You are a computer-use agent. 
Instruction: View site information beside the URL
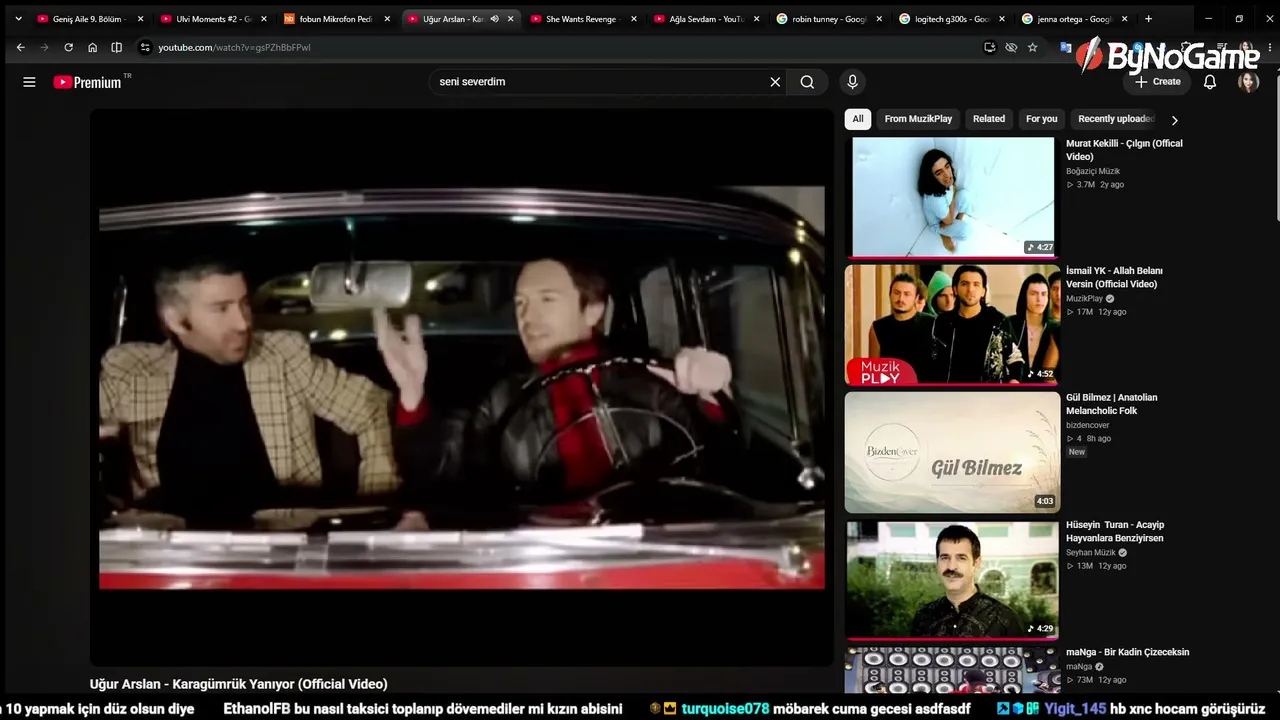pos(145,47)
